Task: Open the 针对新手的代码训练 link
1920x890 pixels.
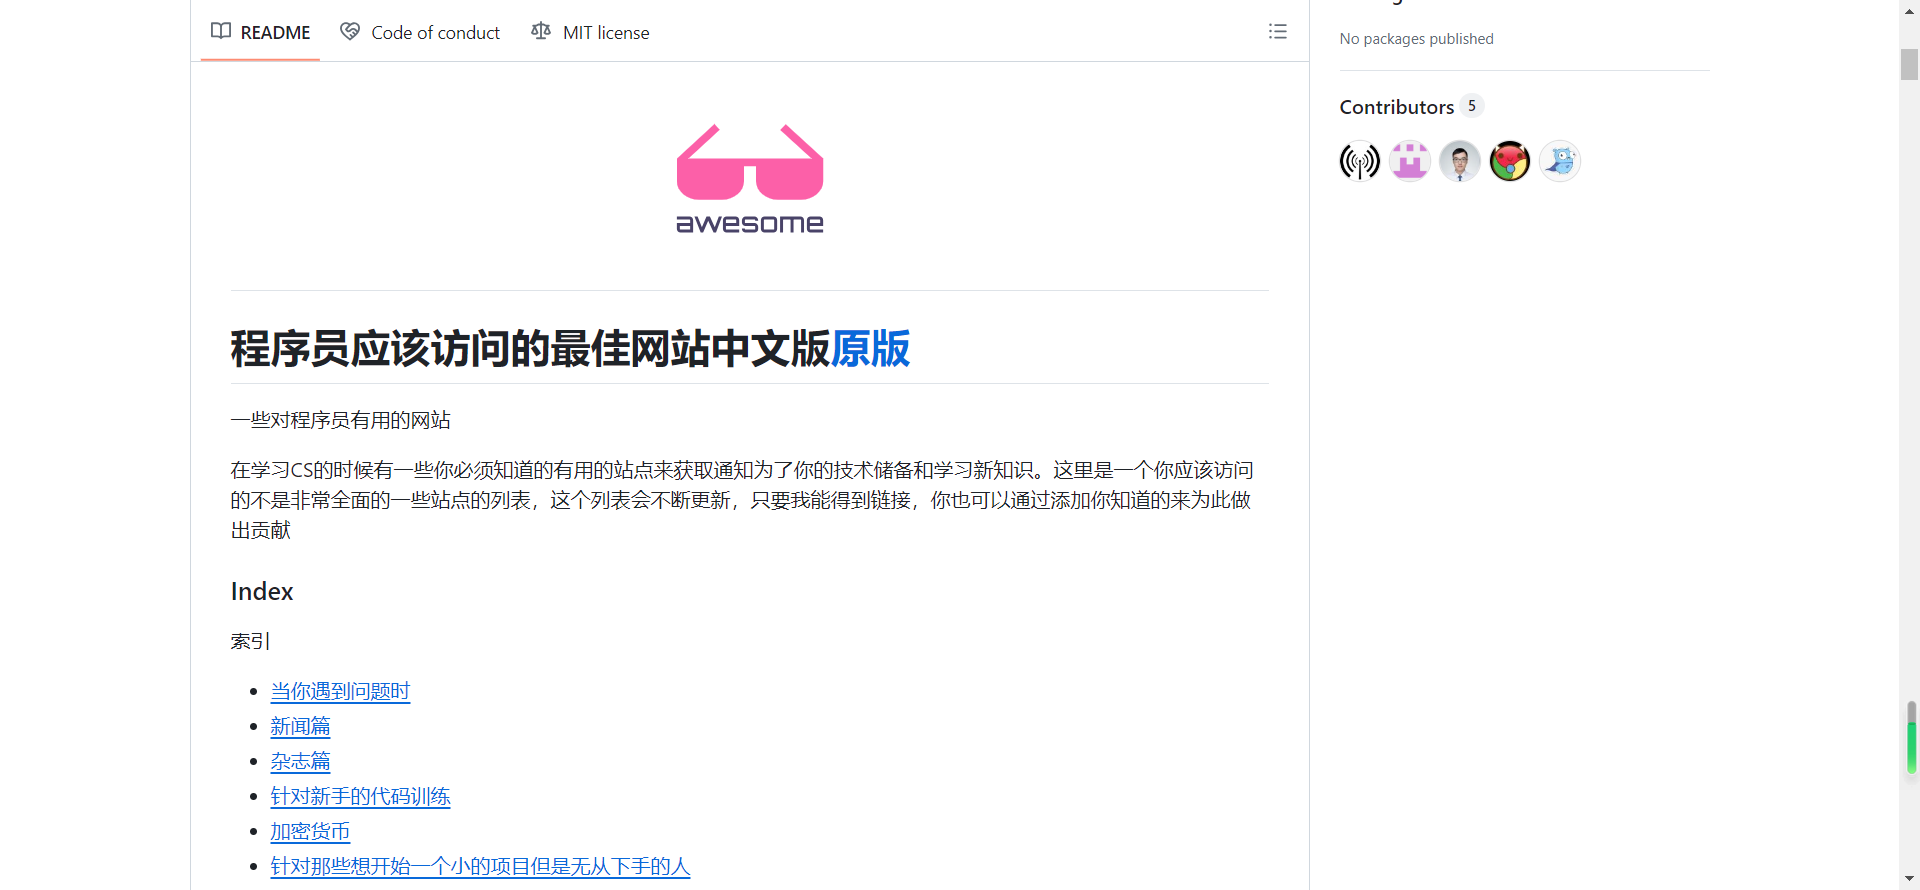Action: point(360,796)
